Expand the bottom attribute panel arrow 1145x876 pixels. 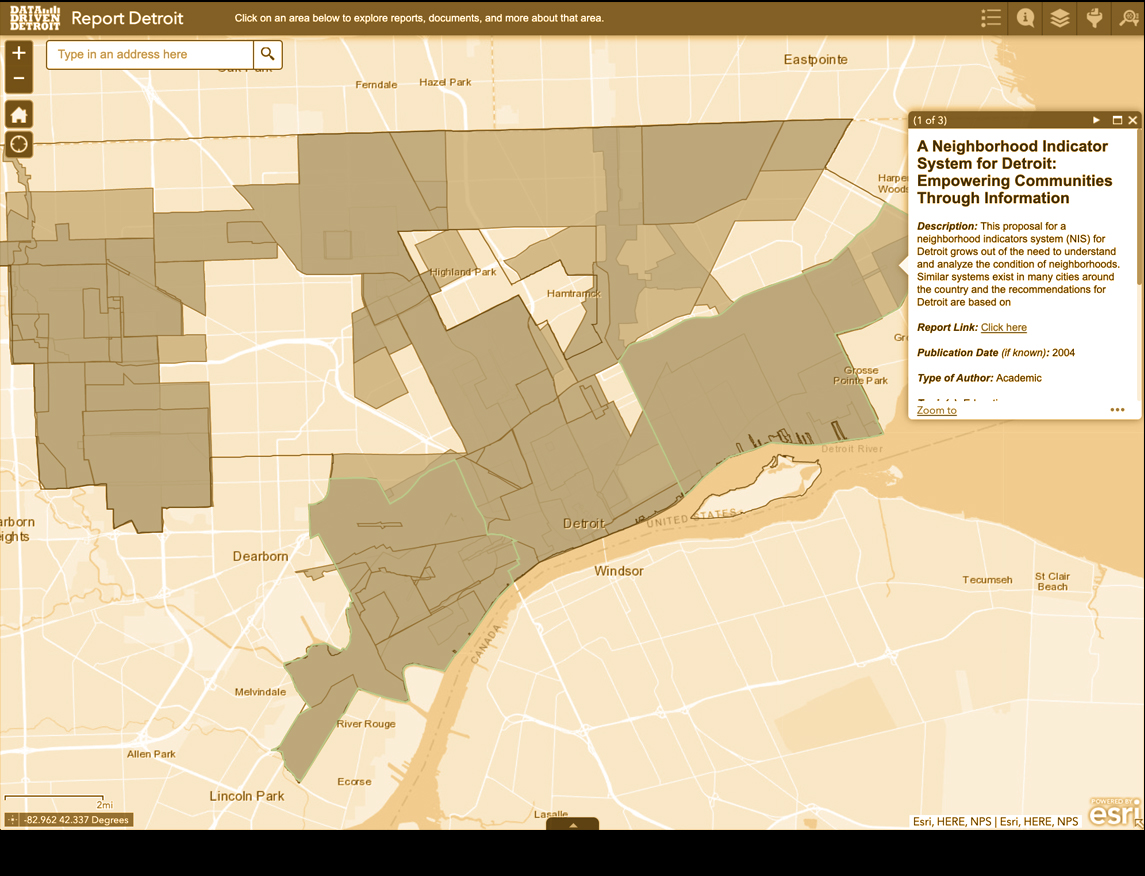tap(572, 826)
